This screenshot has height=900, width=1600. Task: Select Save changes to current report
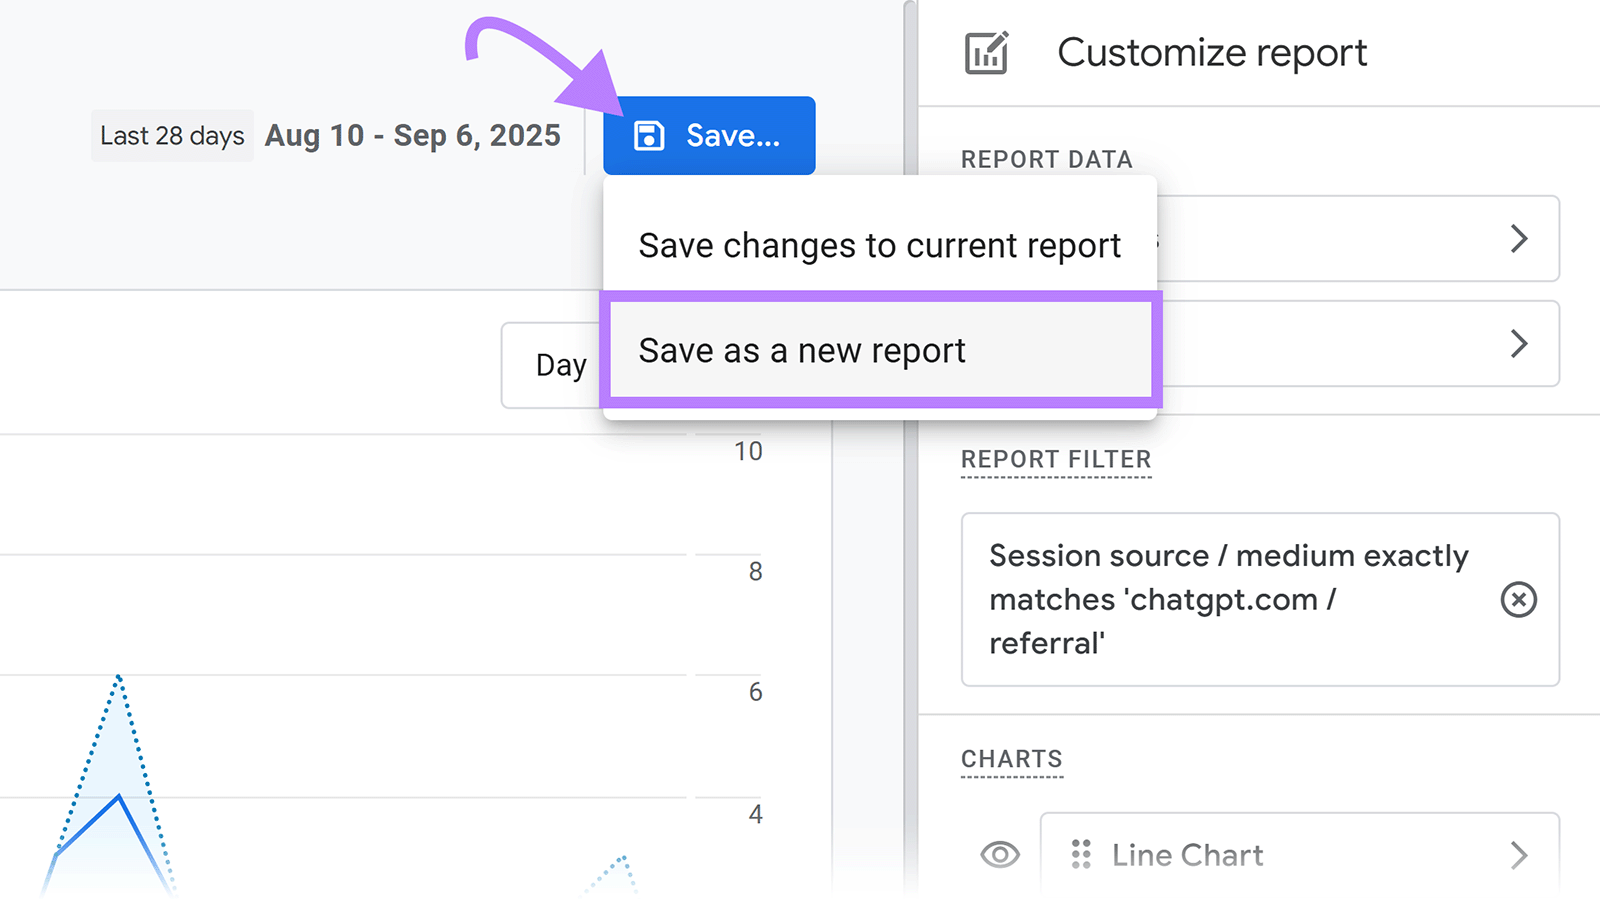pos(880,245)
